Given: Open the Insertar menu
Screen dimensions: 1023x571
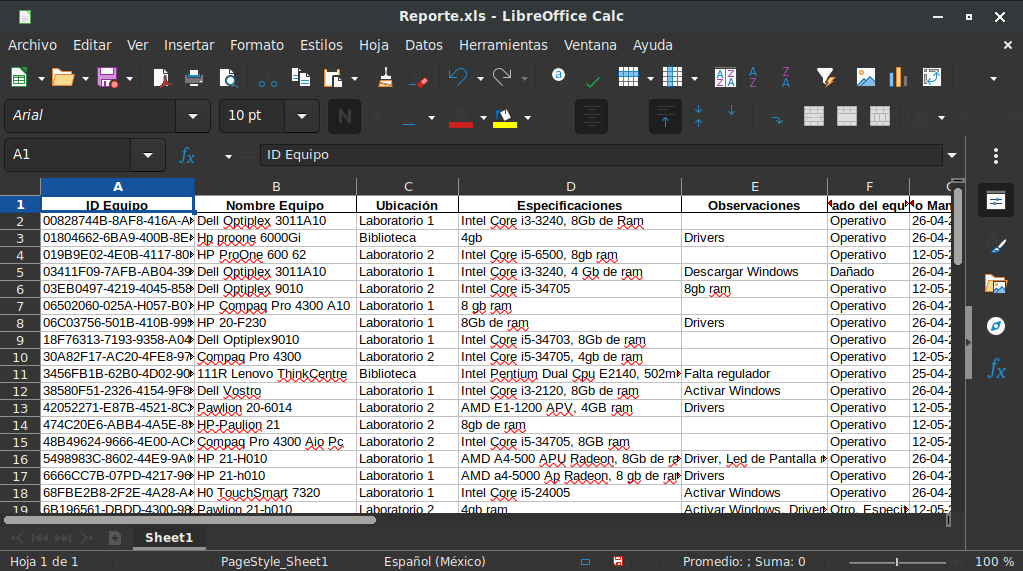Looking at the screenshot, I should pos(189,45).
